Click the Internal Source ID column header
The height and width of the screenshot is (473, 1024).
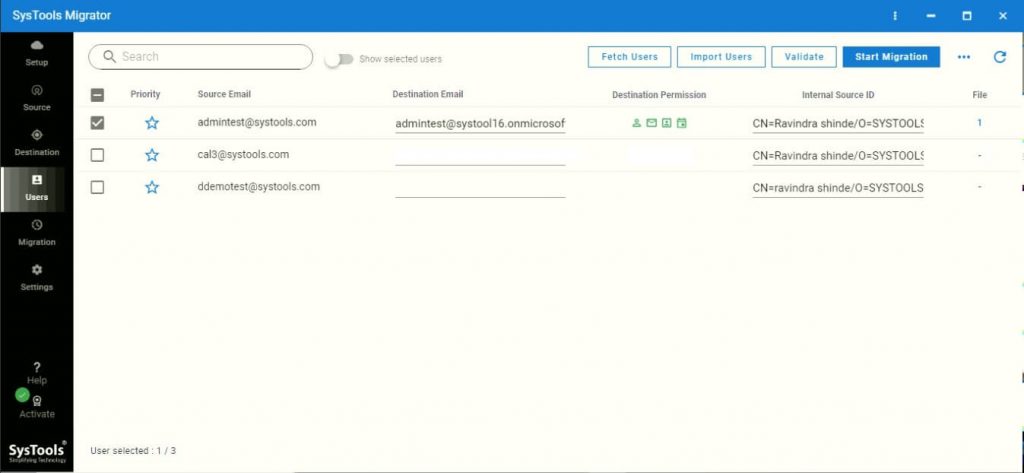point(838,95)
